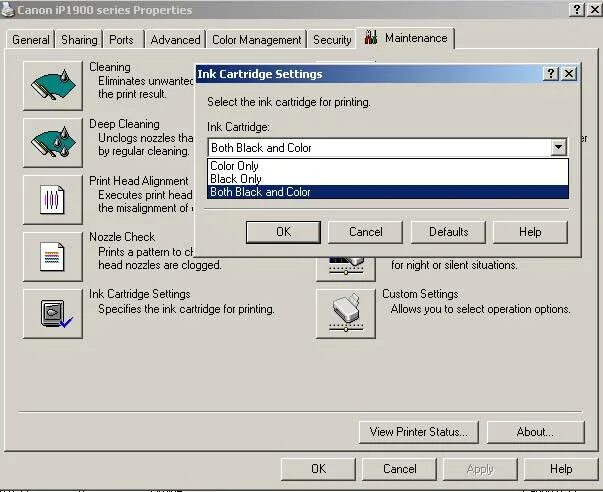Click the Ink Cartridge Settings dialog help icon
Image resolution: width=603 pixels, height=492 pixels.
pos(551,73)
